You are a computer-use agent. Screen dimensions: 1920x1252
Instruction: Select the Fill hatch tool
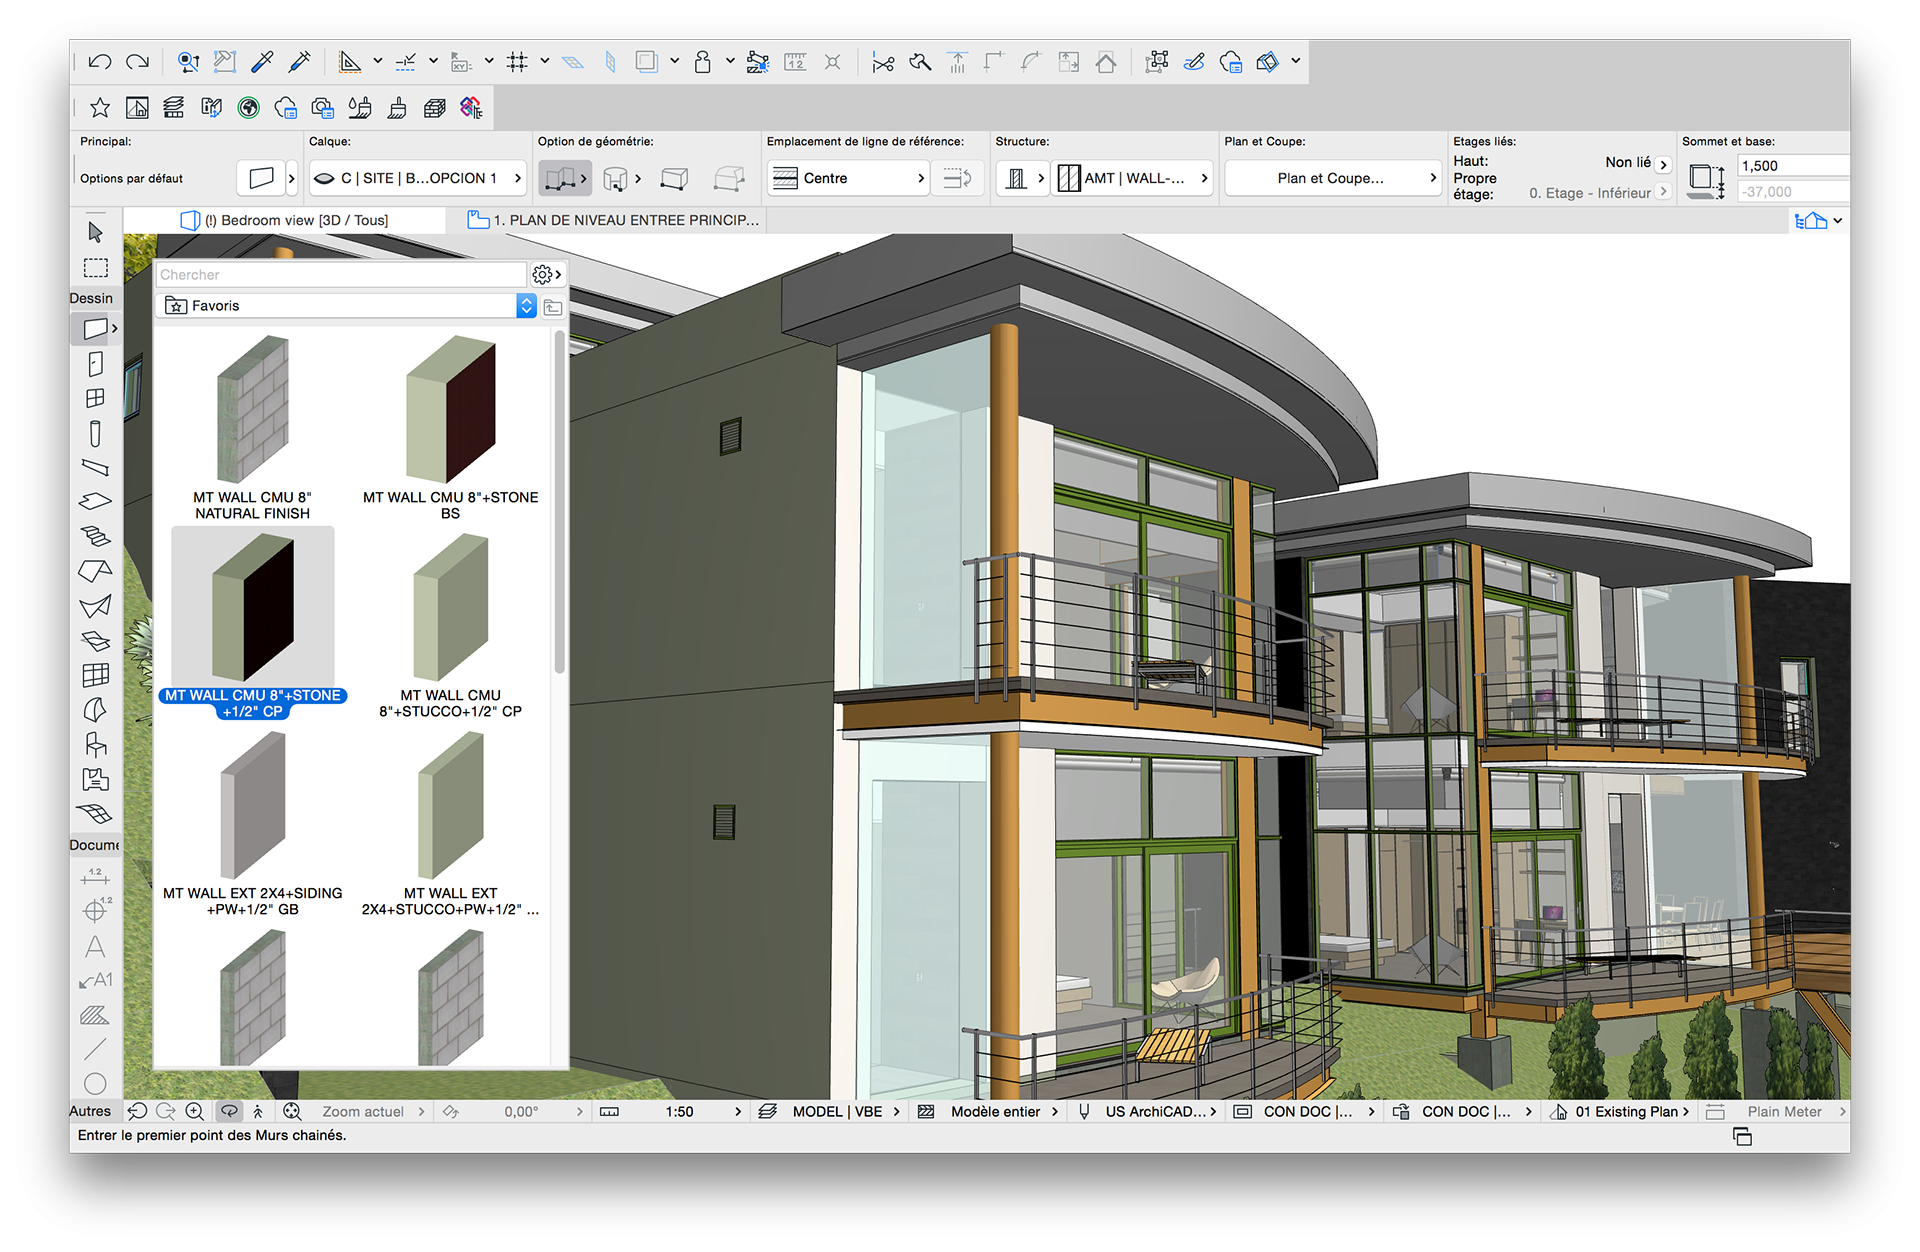[x=95, y=1015]
